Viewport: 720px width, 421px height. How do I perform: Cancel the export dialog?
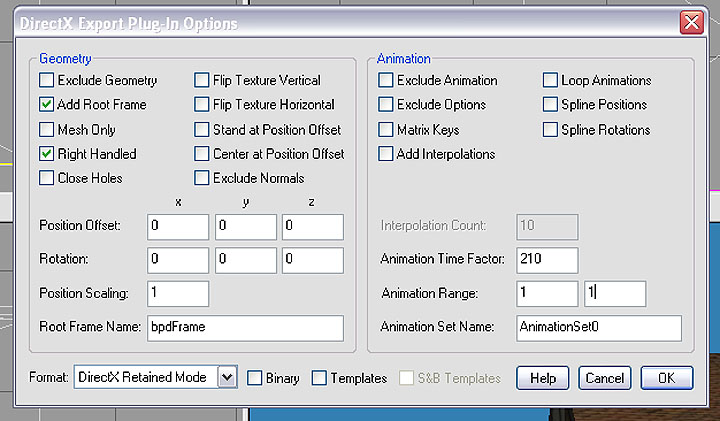click(x=605, y=378)
